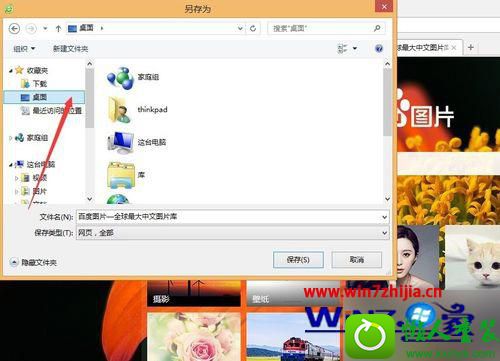Screen dimensions: 500x361
Task: Collapse the 这台电脑 tree node
Action: click(x=11, y=164)
